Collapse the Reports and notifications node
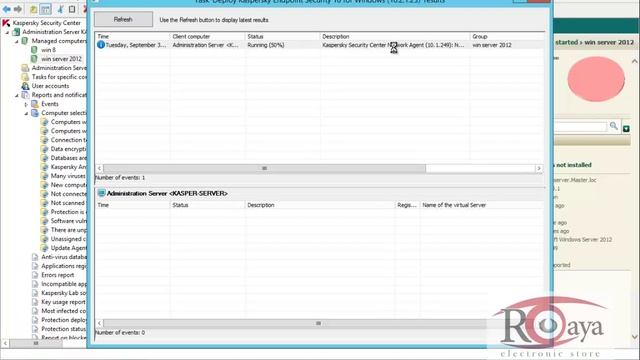This screenshot has height=360, width=640. point(17,95)
